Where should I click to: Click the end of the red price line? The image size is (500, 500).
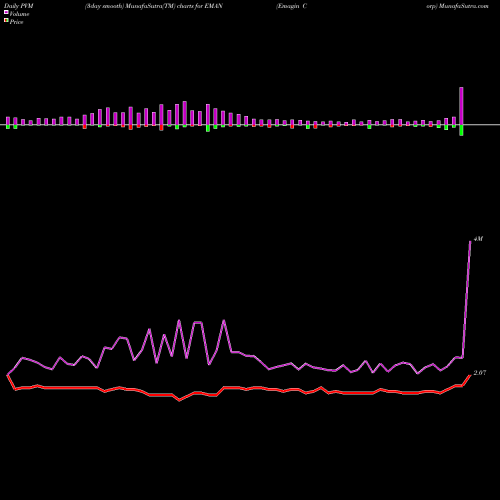point(470,375)
